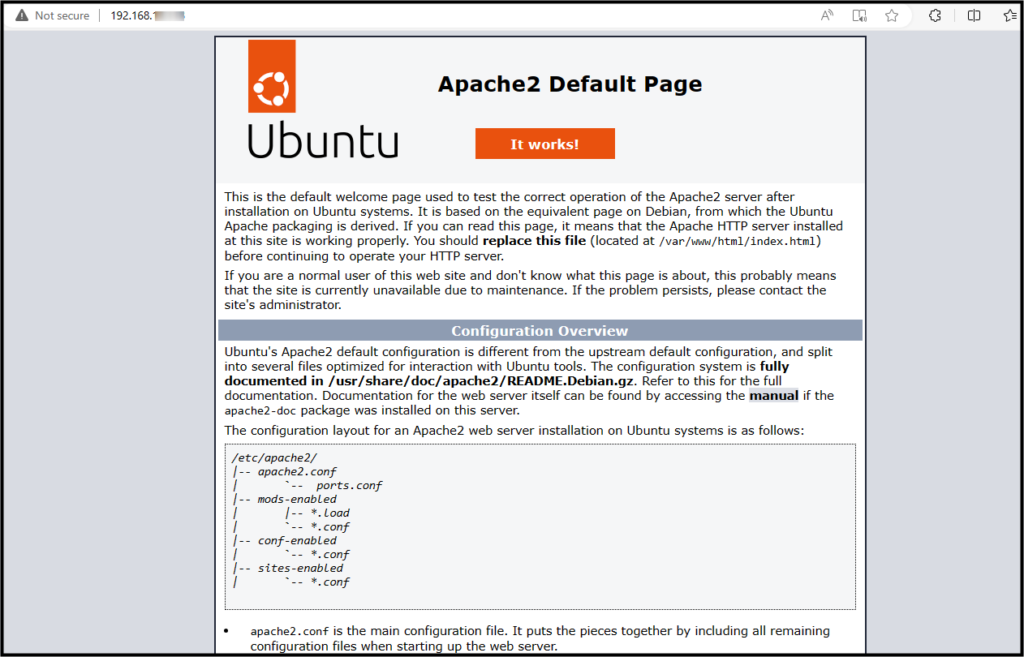Click the Apache2 Default Page heading
This screenshot has height=657, width=1024.
pos(568,84)
